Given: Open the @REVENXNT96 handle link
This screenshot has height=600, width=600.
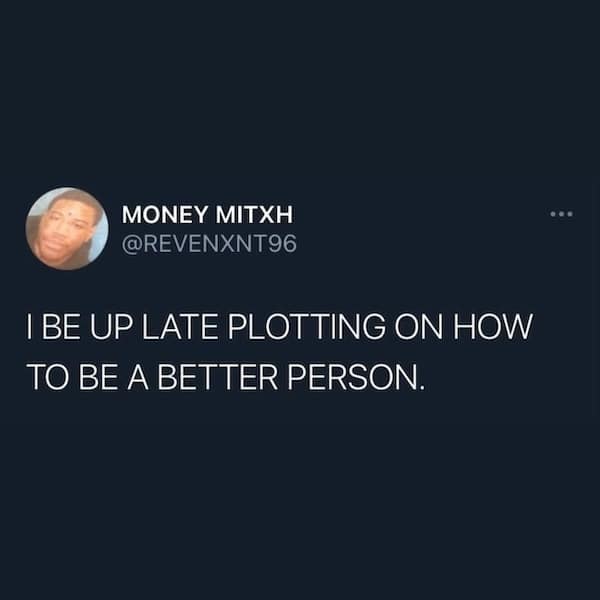Looking at the screenshot, I should coord(209,244).
